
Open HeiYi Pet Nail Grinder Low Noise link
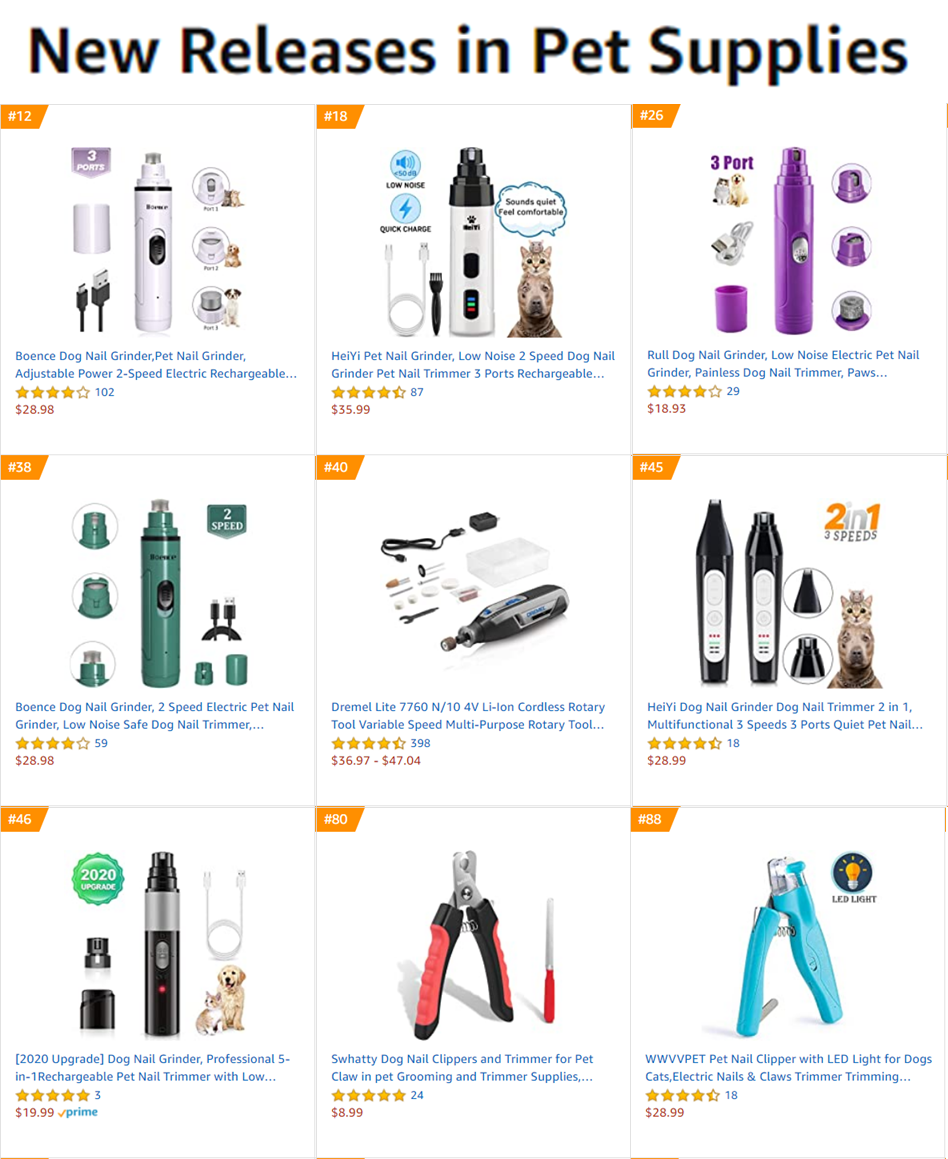pyautogui.click(x=473, y=365)
